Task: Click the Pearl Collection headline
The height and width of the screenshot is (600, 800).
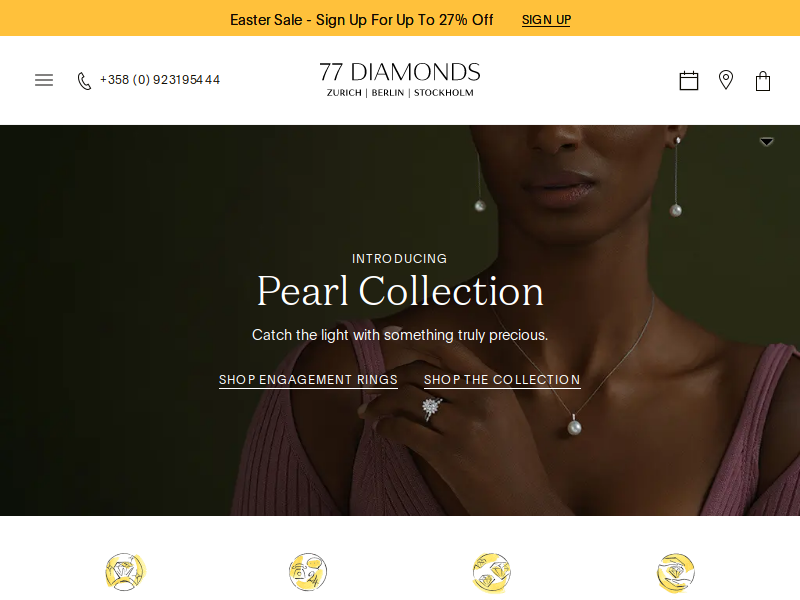Action: tap(400, 291)
